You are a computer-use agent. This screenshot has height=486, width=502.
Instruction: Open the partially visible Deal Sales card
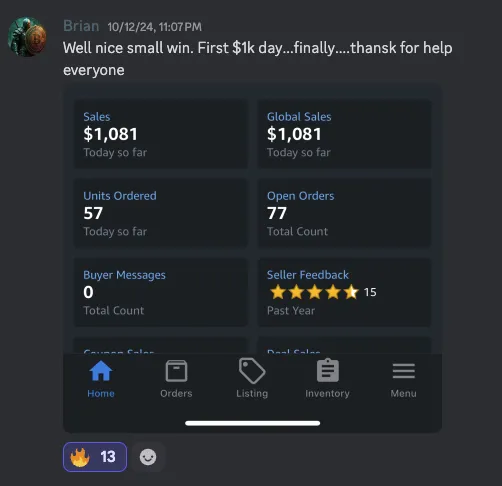point(345,345)
